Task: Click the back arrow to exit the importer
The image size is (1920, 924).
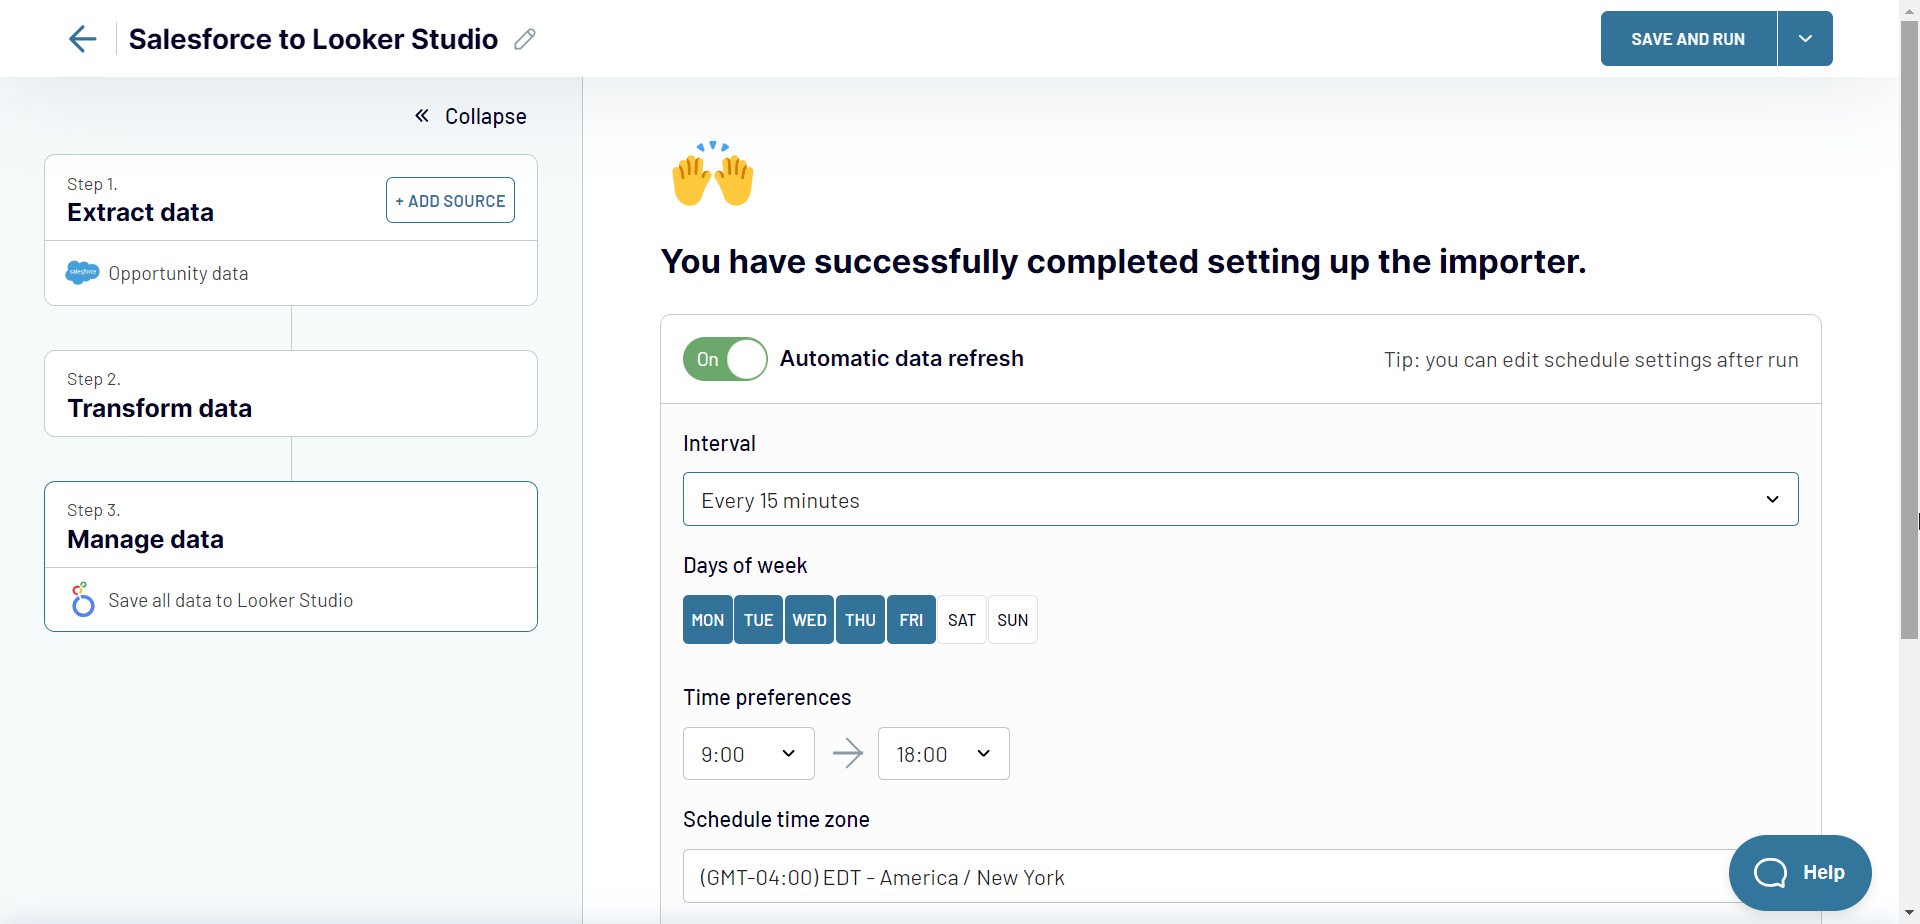Action: (83, 39)
